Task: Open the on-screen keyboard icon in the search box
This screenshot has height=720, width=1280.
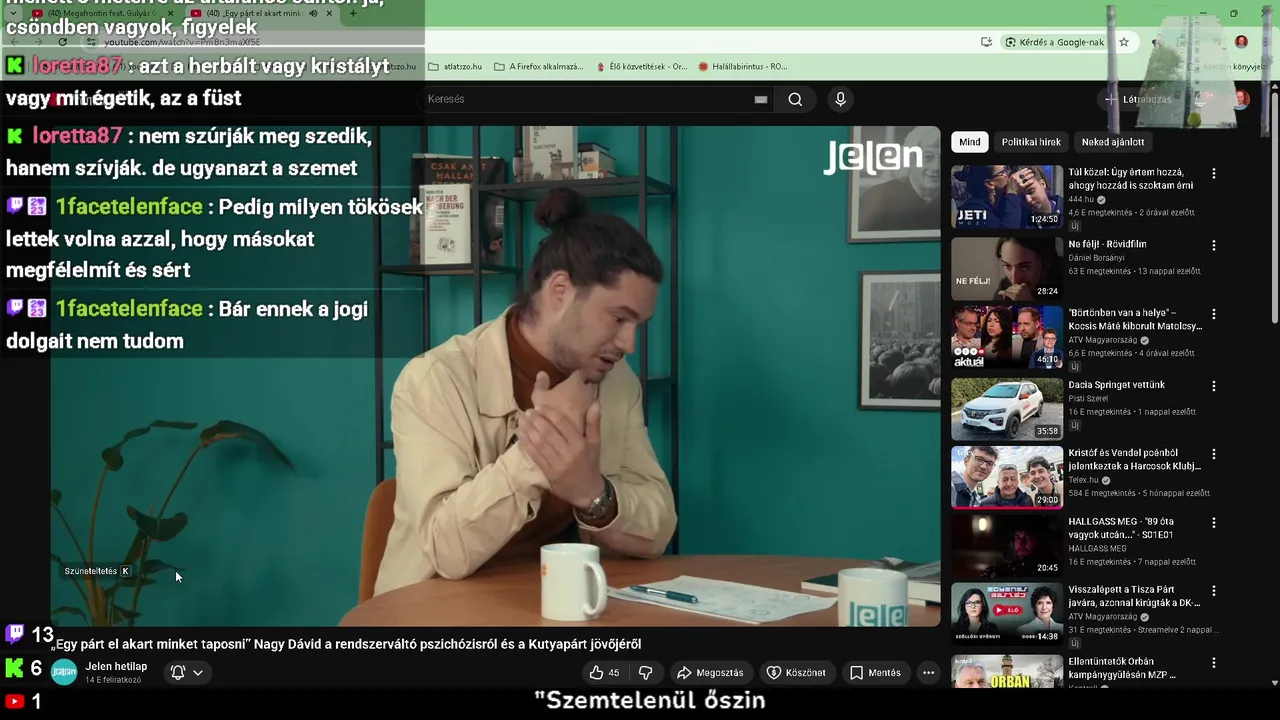Action: click(x=761, y=99)
